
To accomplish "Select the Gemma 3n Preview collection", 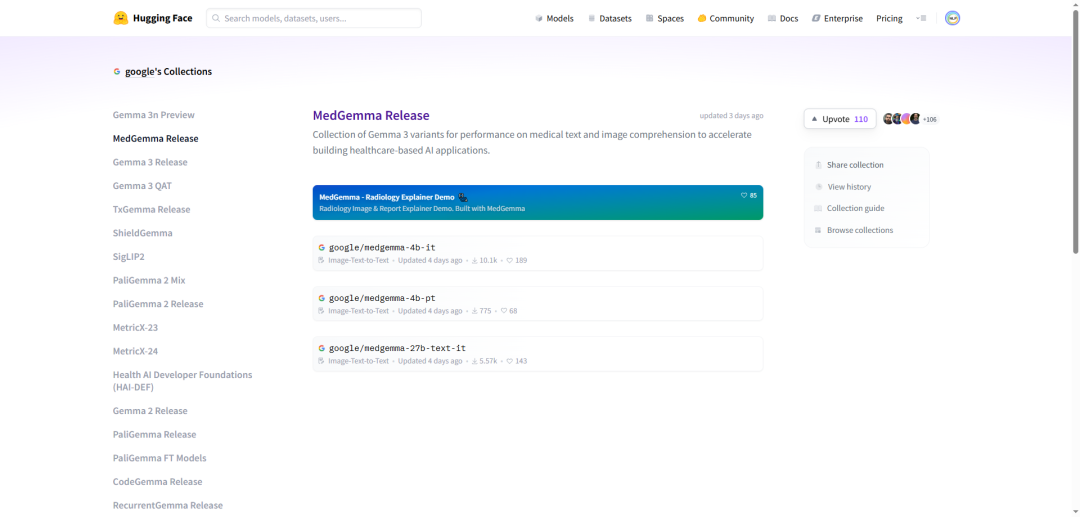I will pos(154,115).
